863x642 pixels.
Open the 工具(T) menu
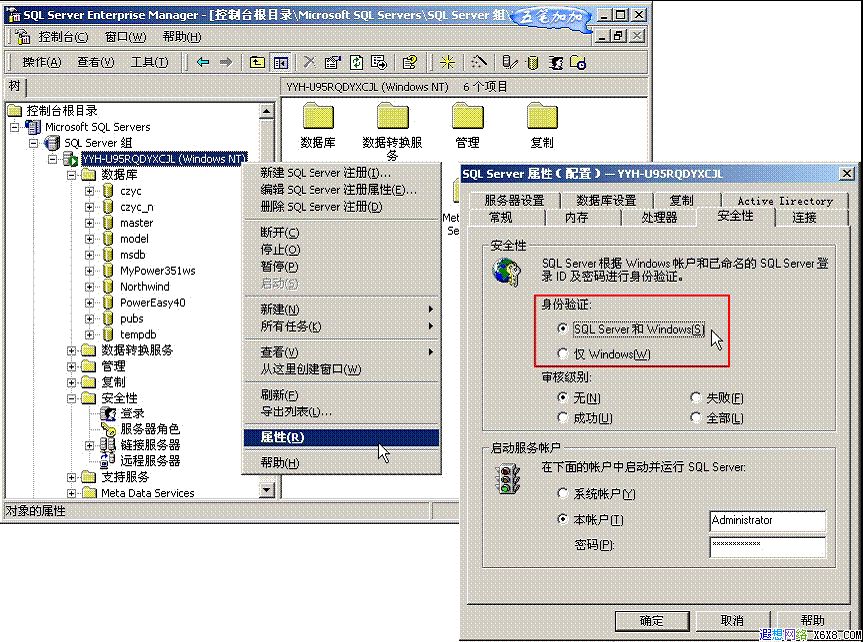[149, 62]
